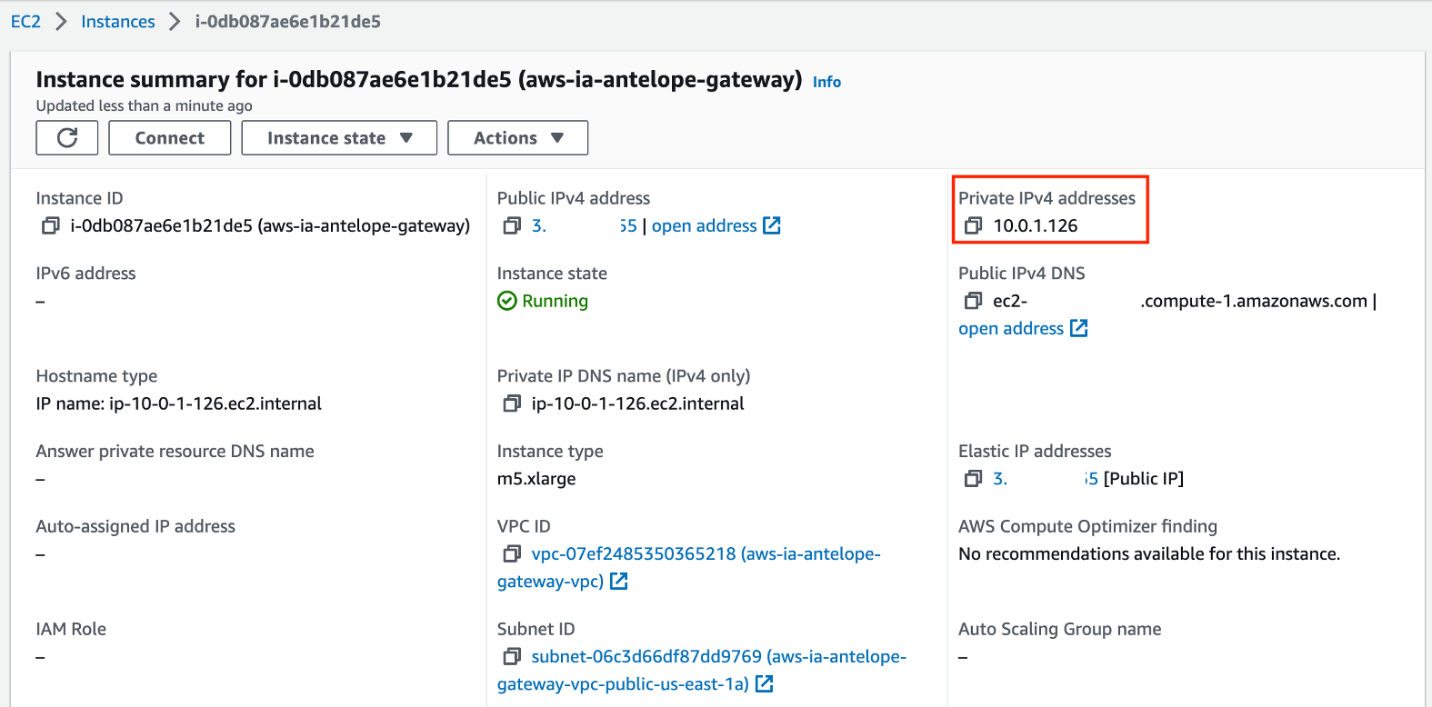Copy the private IP DNS name
This screenshot has height=707, width=1432.
(x=511, y=403)
